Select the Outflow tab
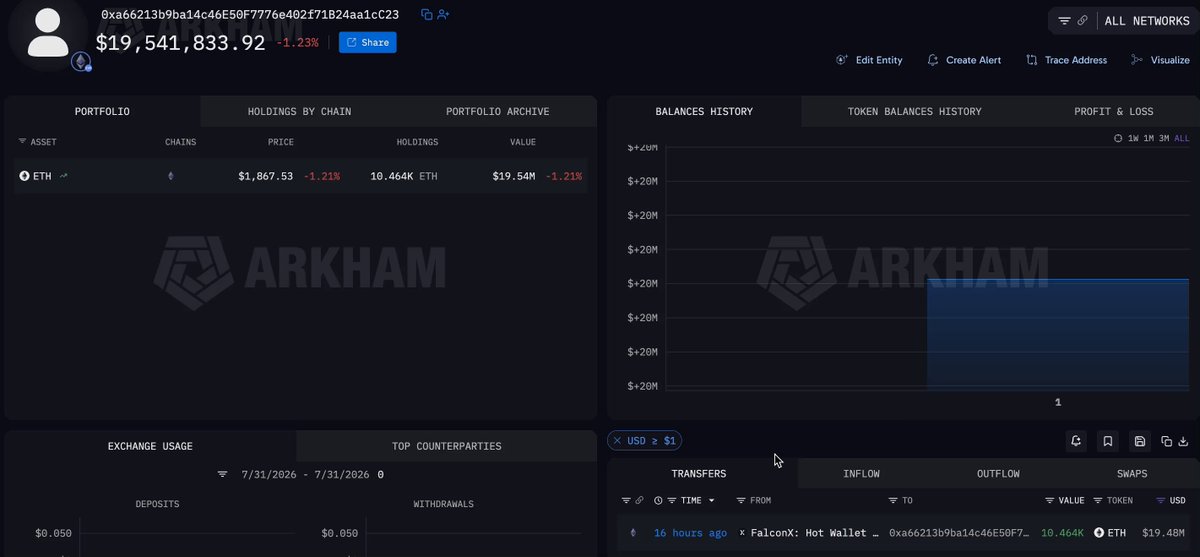The image size is (1200, 557). [x=998, y=473]
